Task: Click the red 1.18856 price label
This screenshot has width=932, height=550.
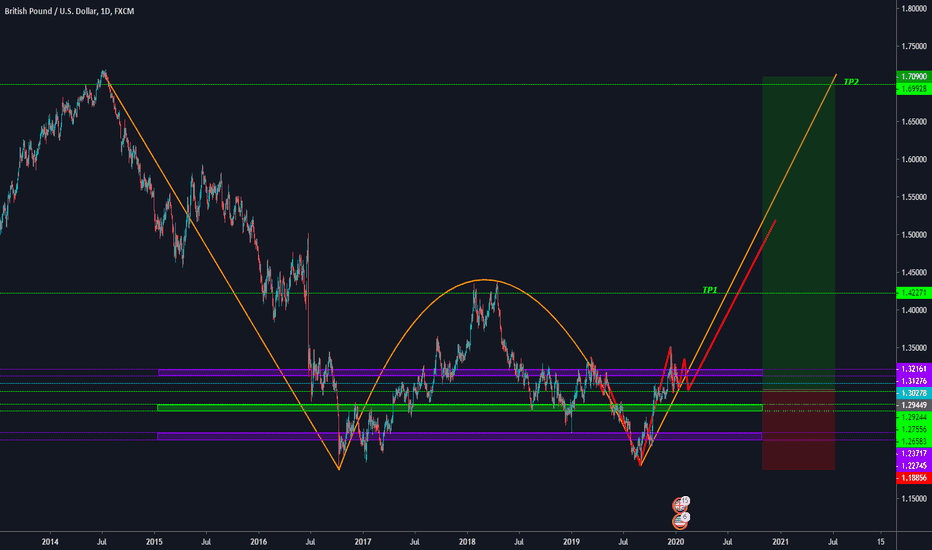Action: click(x=913, y=479)
